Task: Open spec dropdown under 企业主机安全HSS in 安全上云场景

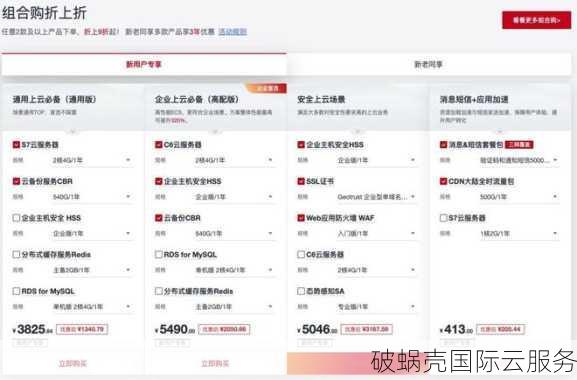Action: [x=376, y=160]
